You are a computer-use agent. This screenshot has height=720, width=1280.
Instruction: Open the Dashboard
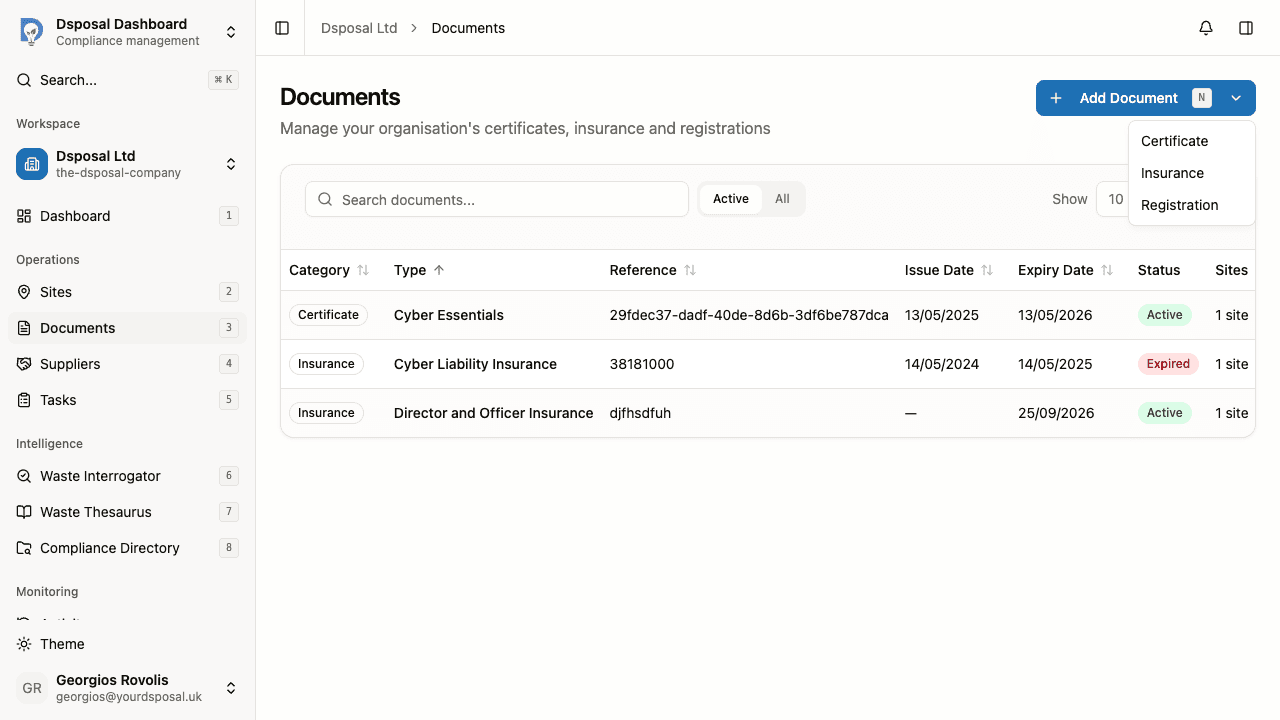tap(74, 216)
